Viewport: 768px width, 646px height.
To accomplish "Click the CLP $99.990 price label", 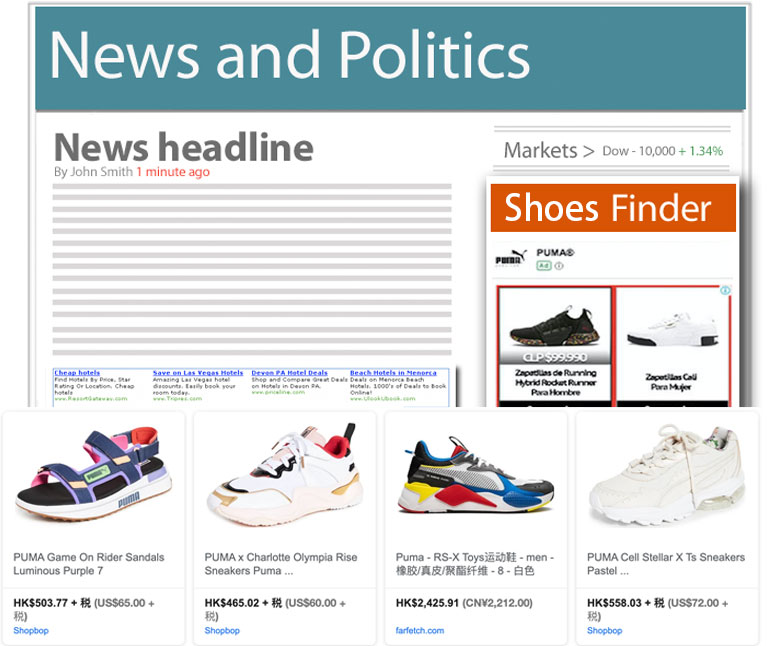I will (x=555, y=357).
